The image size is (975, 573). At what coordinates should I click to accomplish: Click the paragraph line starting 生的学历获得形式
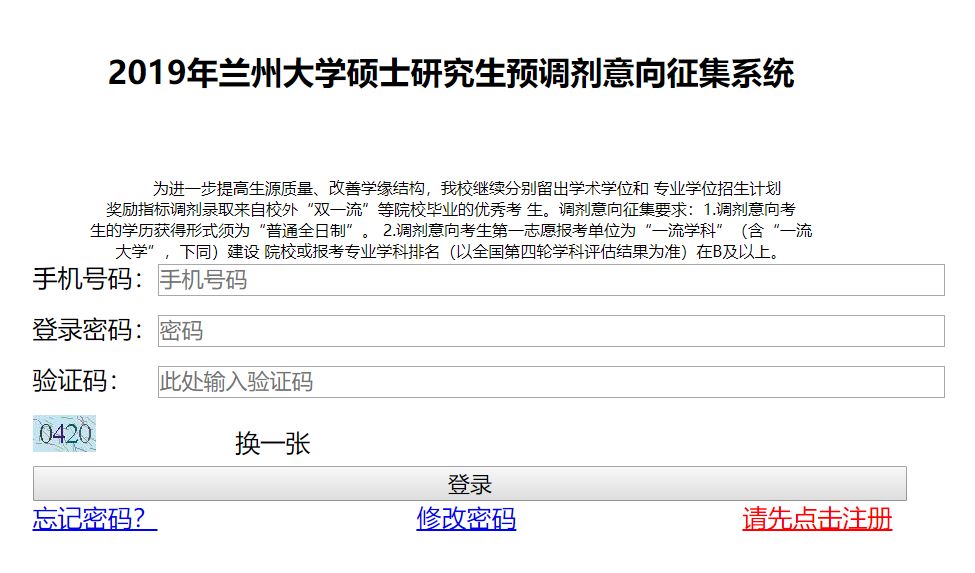tap(451, 231)
